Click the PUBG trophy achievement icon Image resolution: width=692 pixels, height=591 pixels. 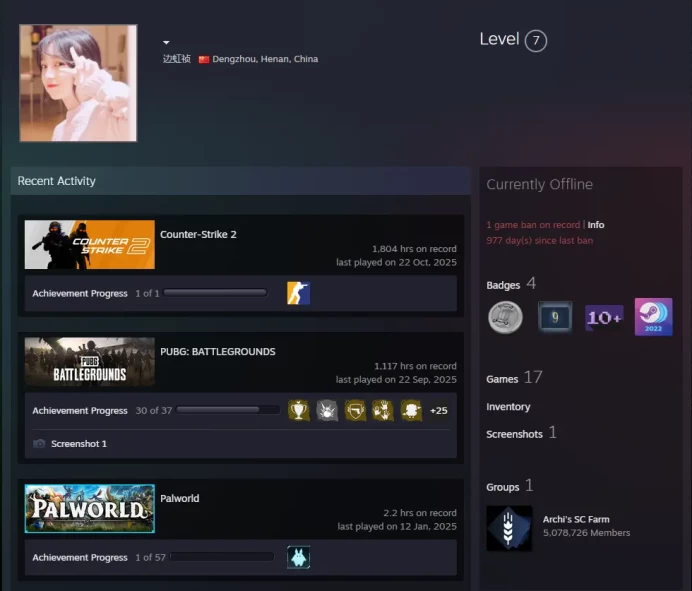(299, 410)
